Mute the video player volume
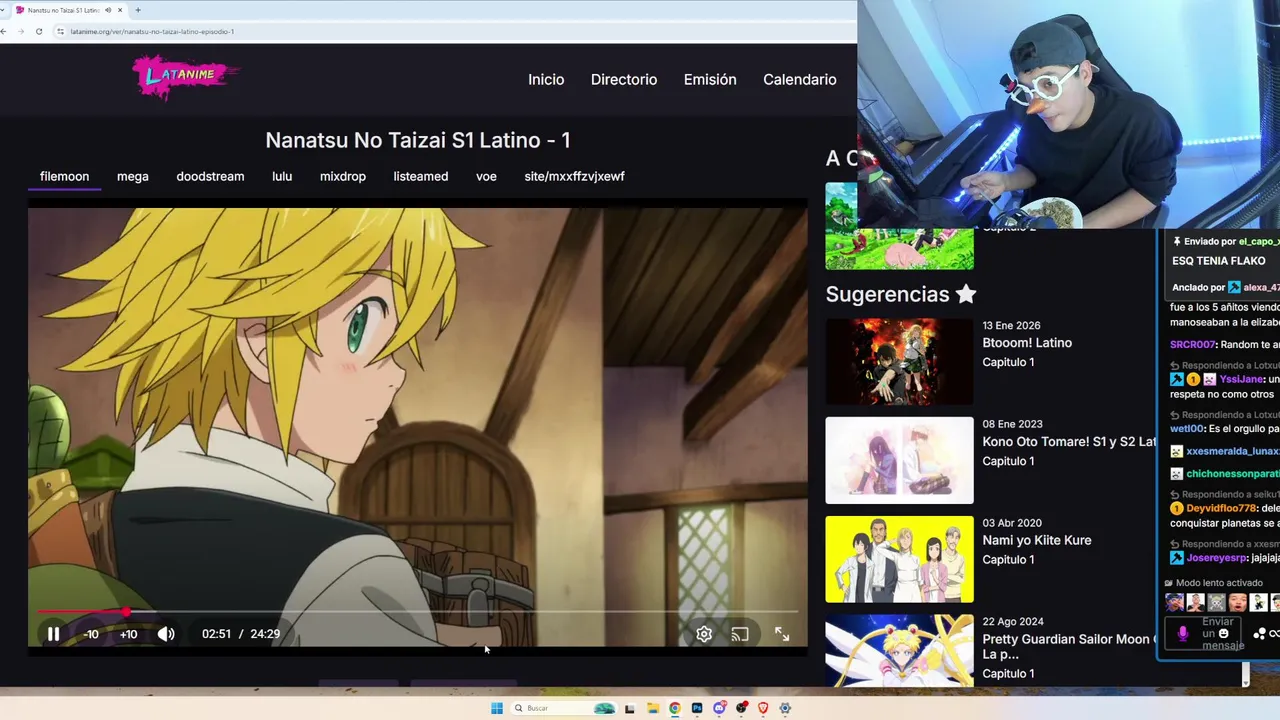Viewport: 1280px width, 720px height. (166, 634)
